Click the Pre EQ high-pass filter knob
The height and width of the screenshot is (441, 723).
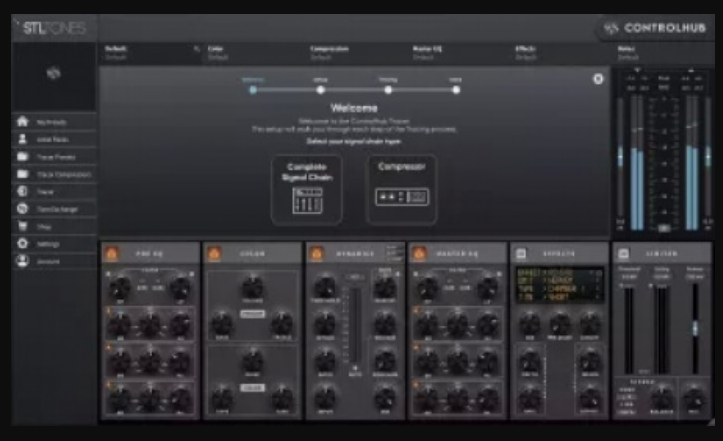tap(119, 288)
